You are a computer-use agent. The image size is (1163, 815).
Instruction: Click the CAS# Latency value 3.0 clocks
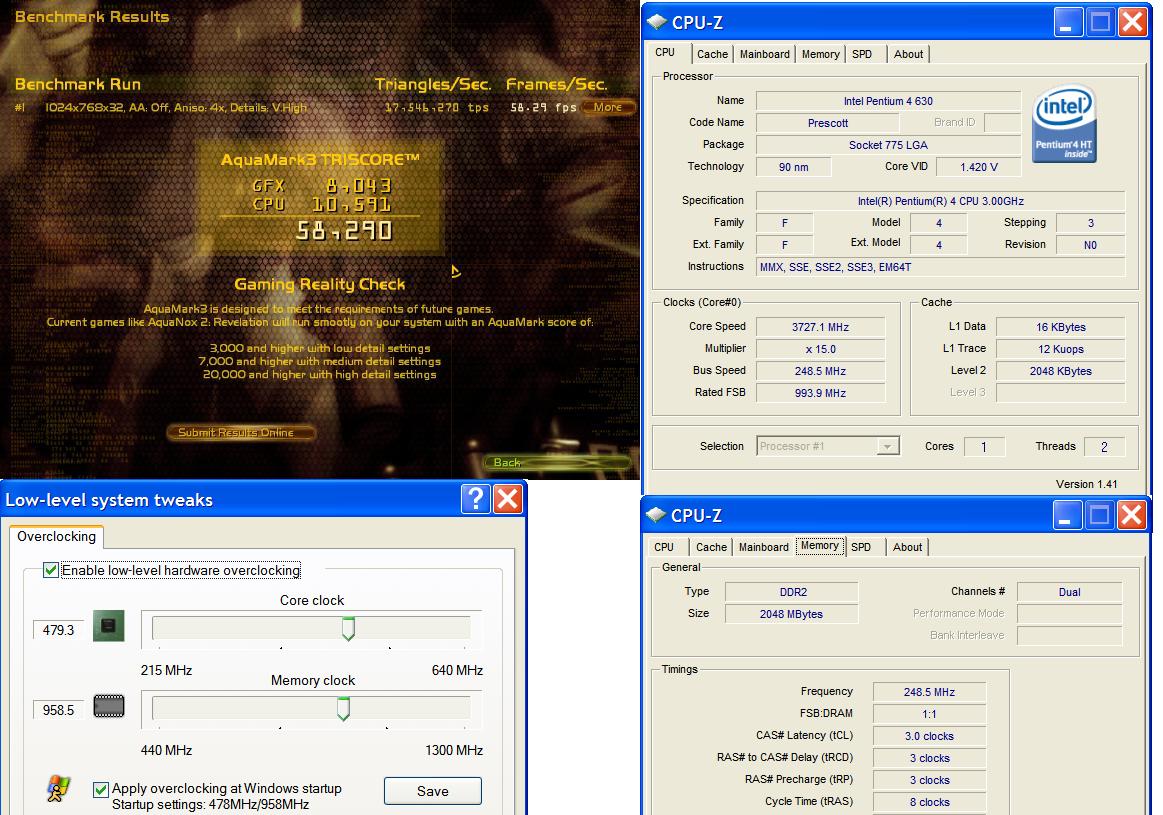(x=929, y=736)
